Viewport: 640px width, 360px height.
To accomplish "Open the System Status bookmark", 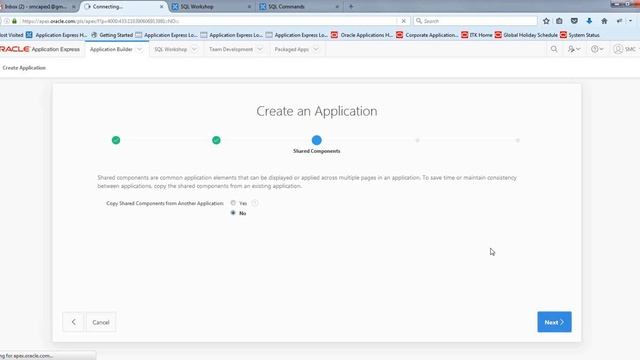I will (580, 35).
